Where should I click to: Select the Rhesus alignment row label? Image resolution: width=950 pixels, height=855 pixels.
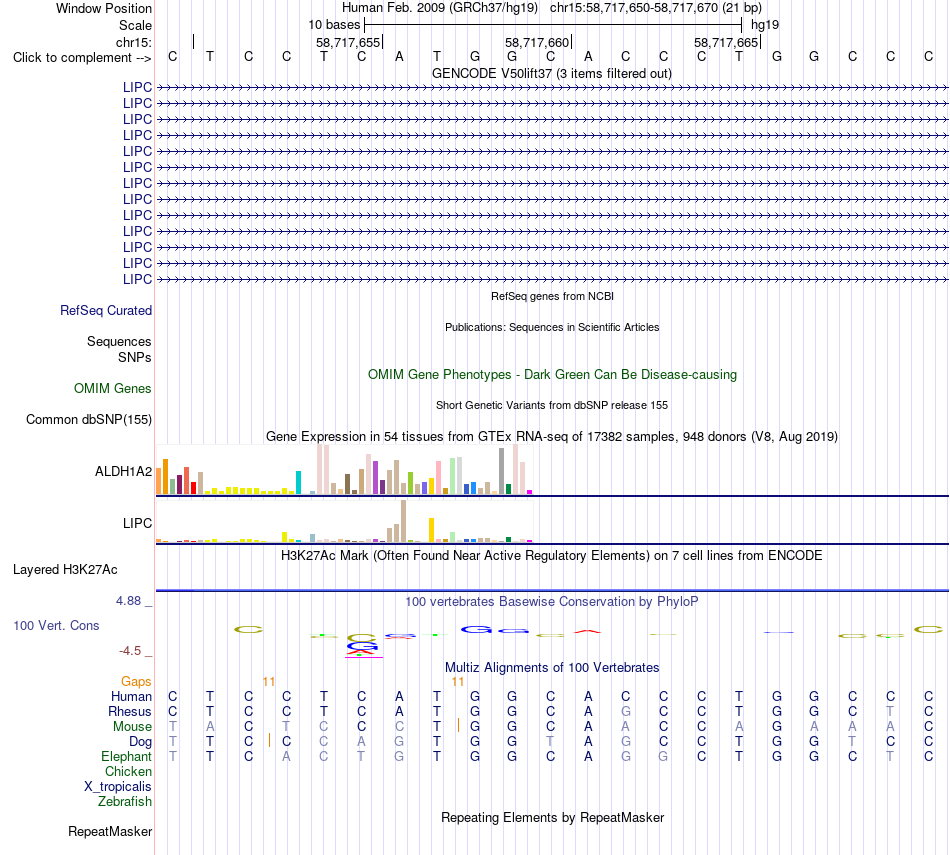click(x=130, y=711)
